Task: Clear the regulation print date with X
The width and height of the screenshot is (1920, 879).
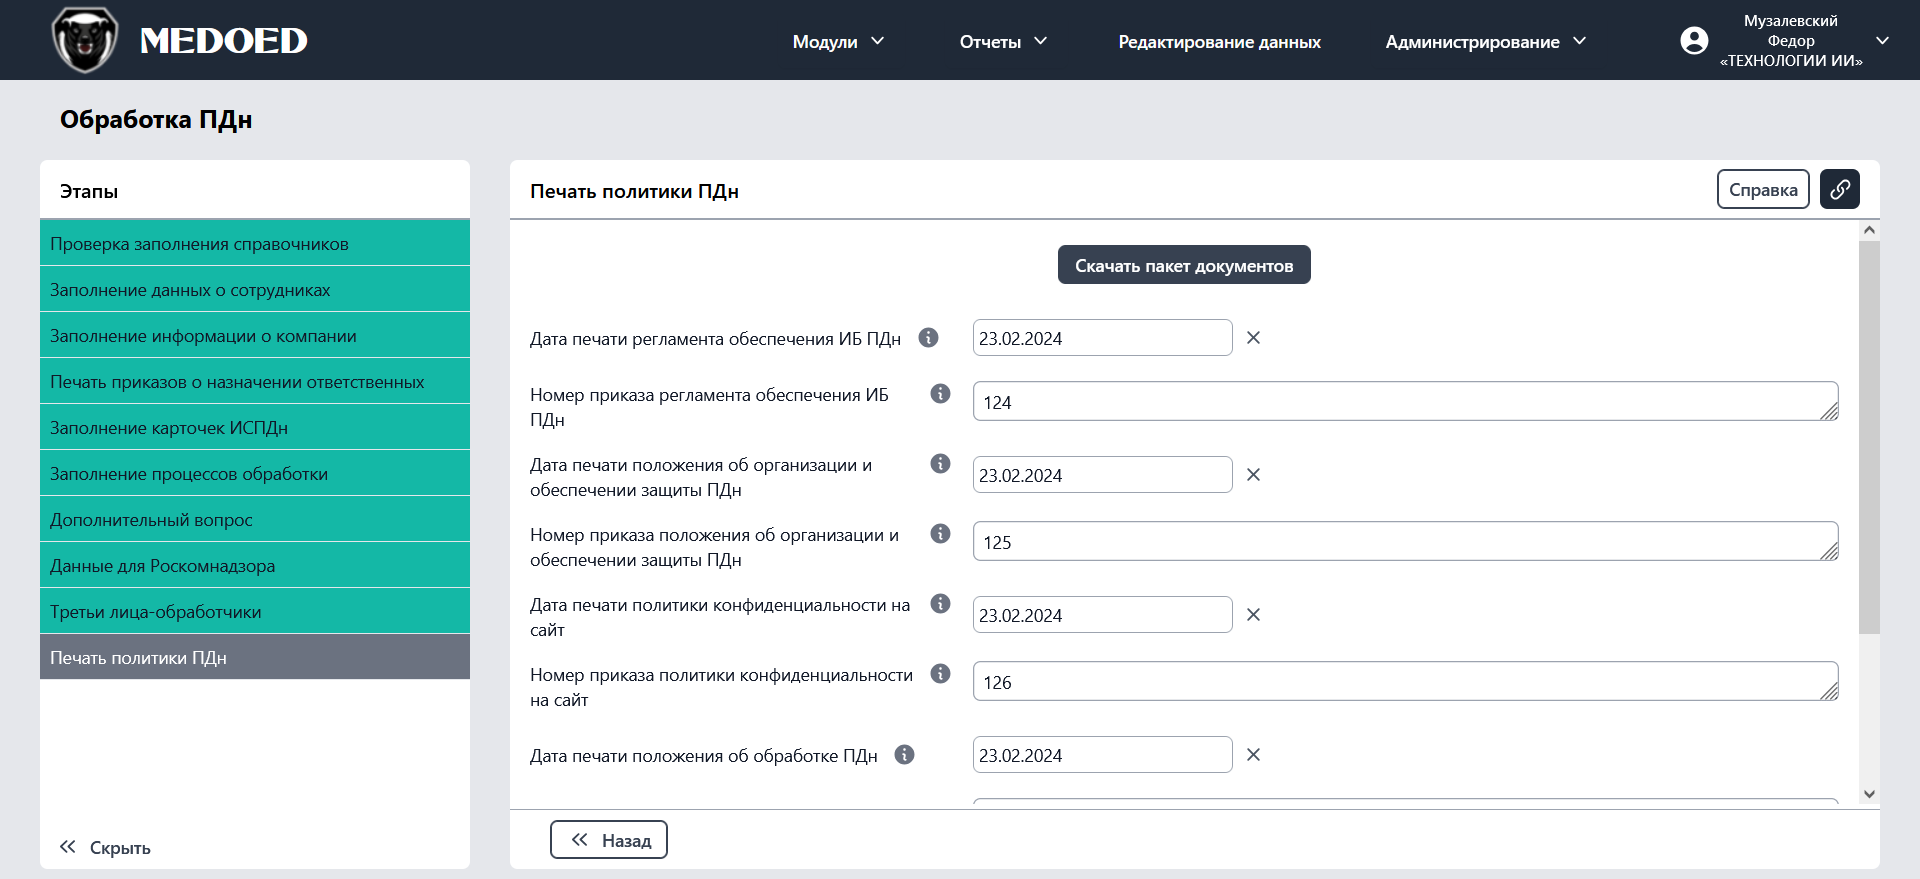Action: click(1253, 338)
